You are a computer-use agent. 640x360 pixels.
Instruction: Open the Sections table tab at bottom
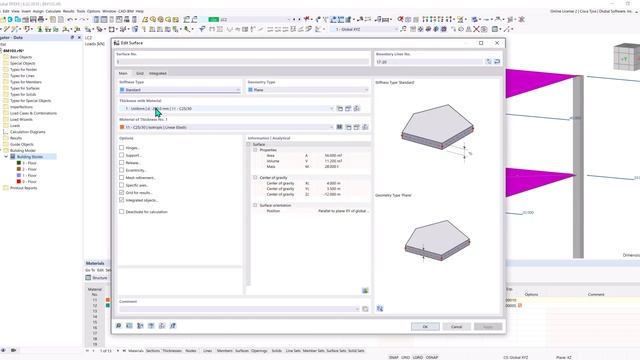click(153, 351)
